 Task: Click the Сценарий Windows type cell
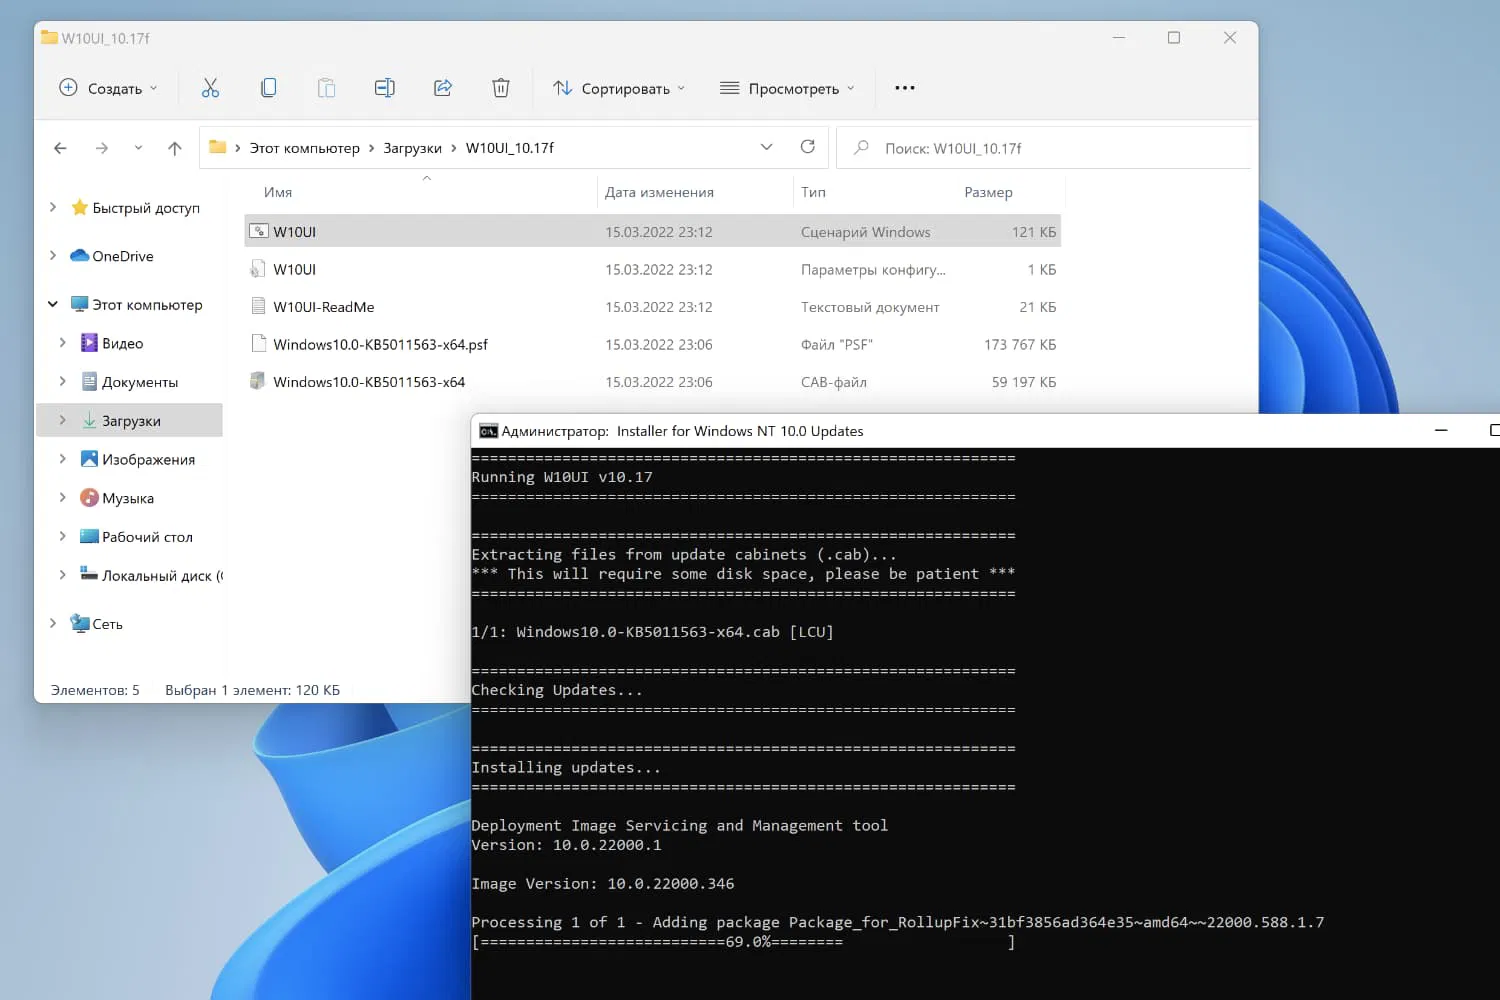click(x=866, y=232)
